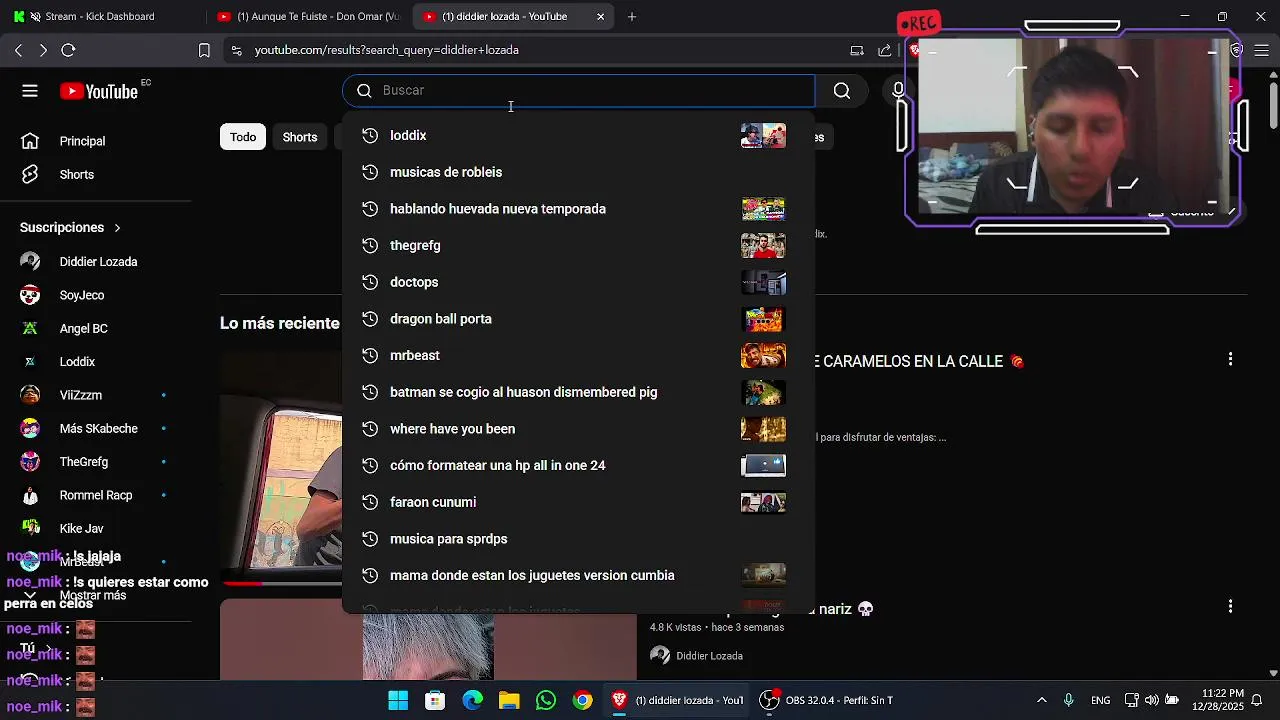This screenshot has width=1280, height=720.
Task: Open WhatsApp from taskbar
Action: [x=545, y=700]
